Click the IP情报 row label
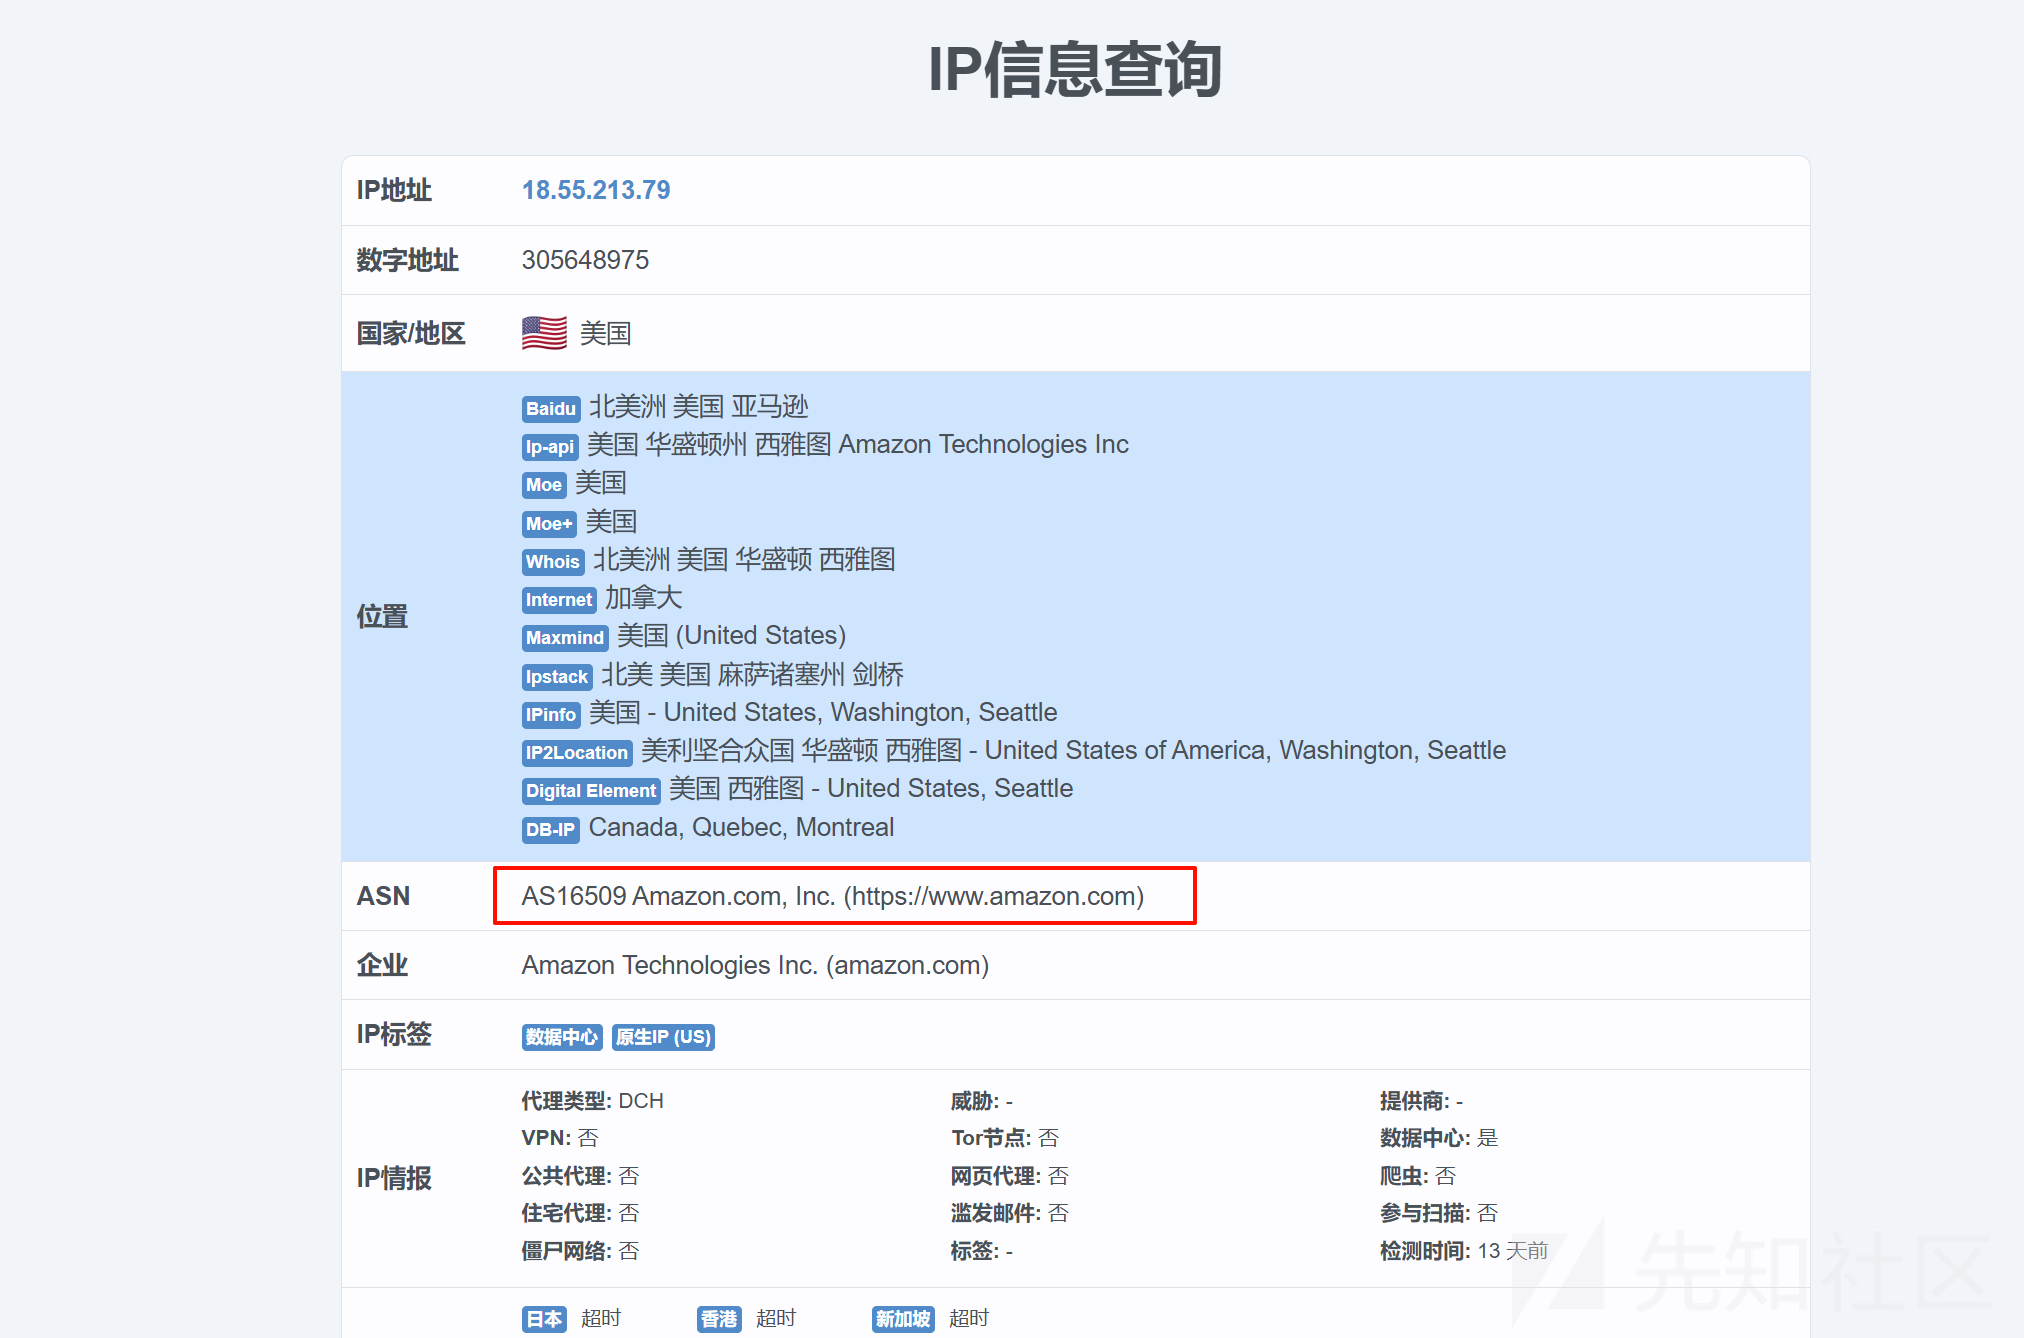2024x1338 pixels. click(394, 1178)
